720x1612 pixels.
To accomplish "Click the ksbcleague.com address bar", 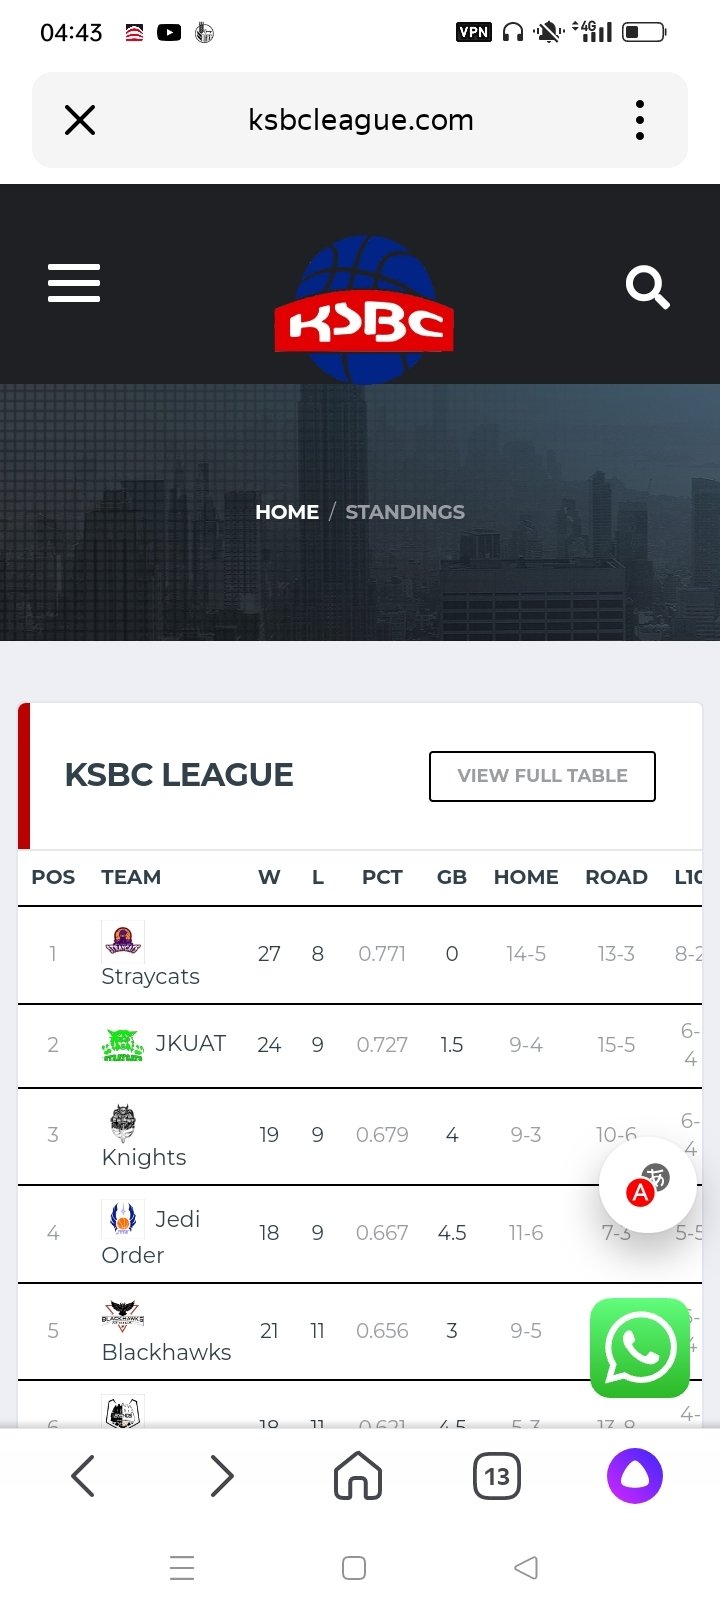I will [x=360, y=120].
